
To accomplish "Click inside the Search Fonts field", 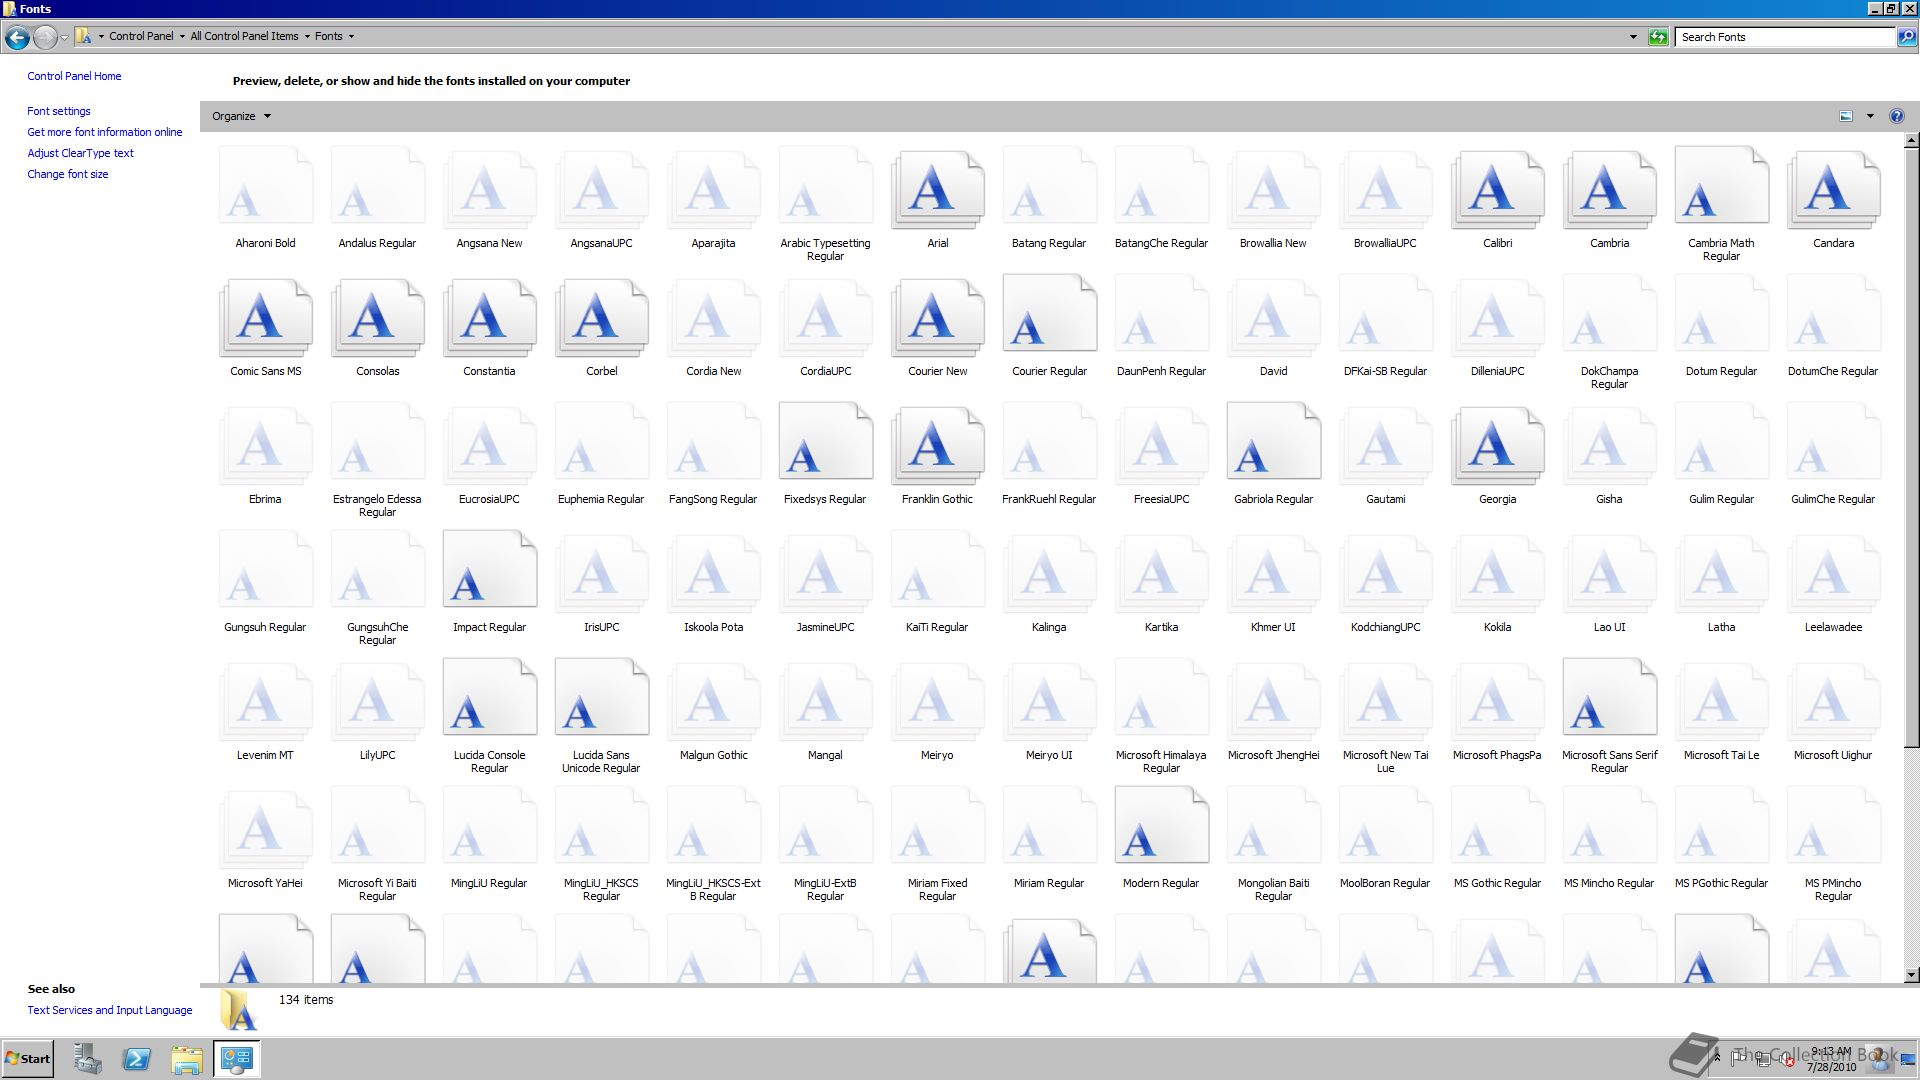I will tap(1785, 37).
